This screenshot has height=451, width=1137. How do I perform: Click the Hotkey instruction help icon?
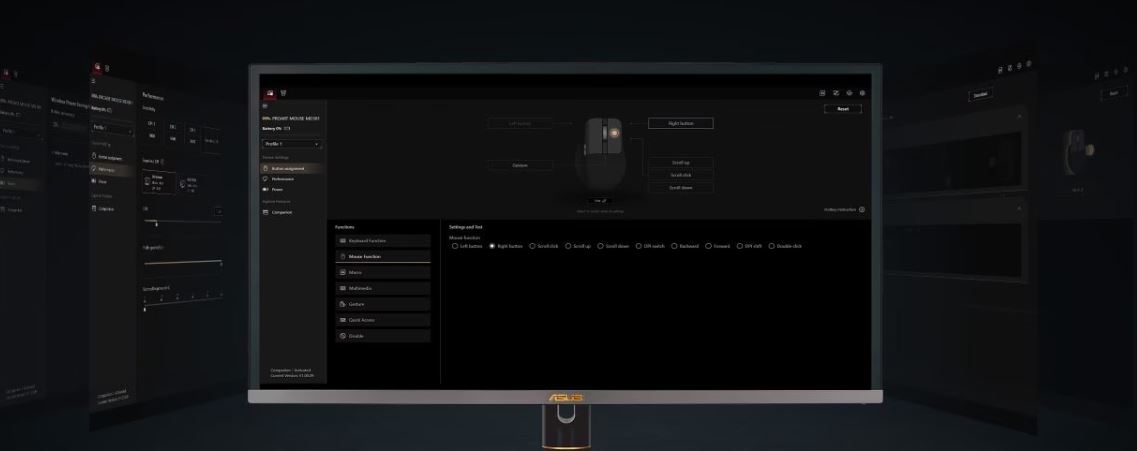click(862, 210)
